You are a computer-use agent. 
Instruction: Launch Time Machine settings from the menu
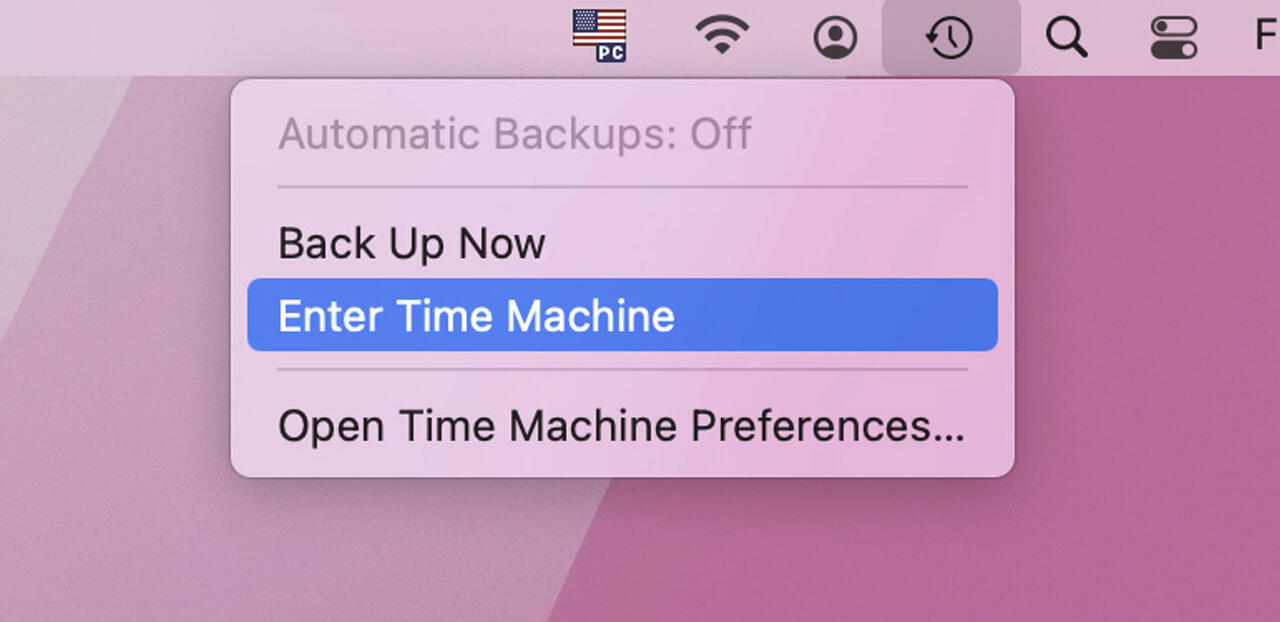621,426
